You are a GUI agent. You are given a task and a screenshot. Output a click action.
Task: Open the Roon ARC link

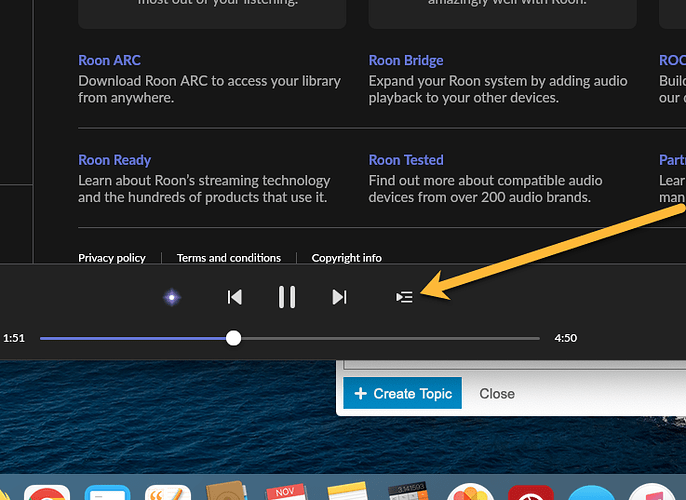coord(109,60)
